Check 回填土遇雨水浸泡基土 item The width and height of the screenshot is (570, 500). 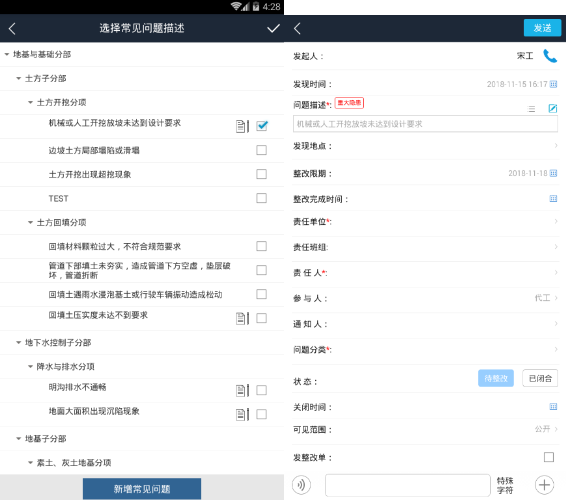tap(261, 294)
